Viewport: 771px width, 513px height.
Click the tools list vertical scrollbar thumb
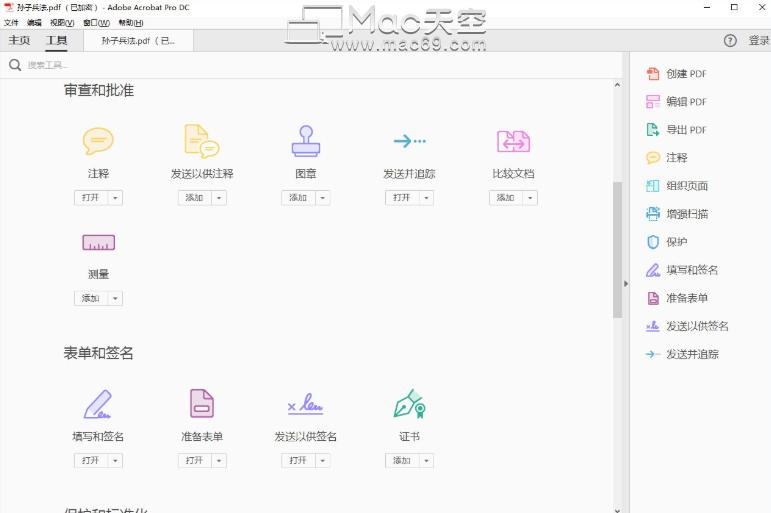point(618,250)
